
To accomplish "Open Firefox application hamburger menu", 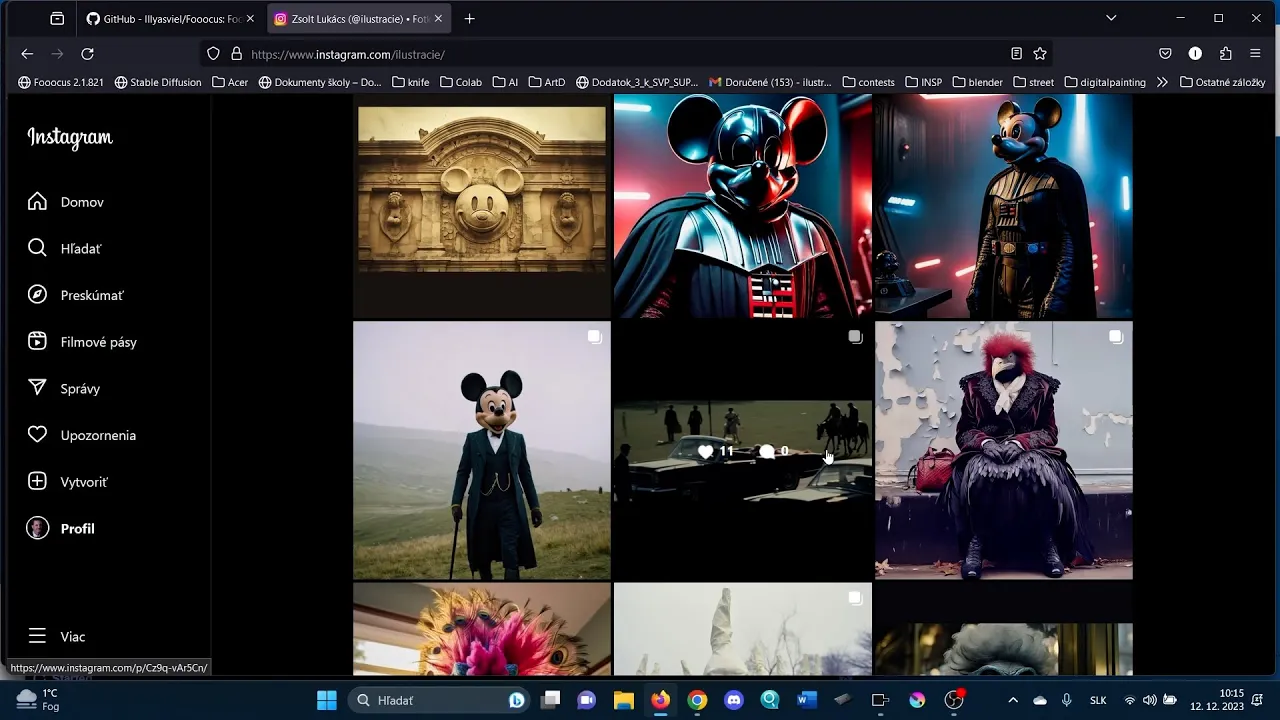I will point(1255,54).
